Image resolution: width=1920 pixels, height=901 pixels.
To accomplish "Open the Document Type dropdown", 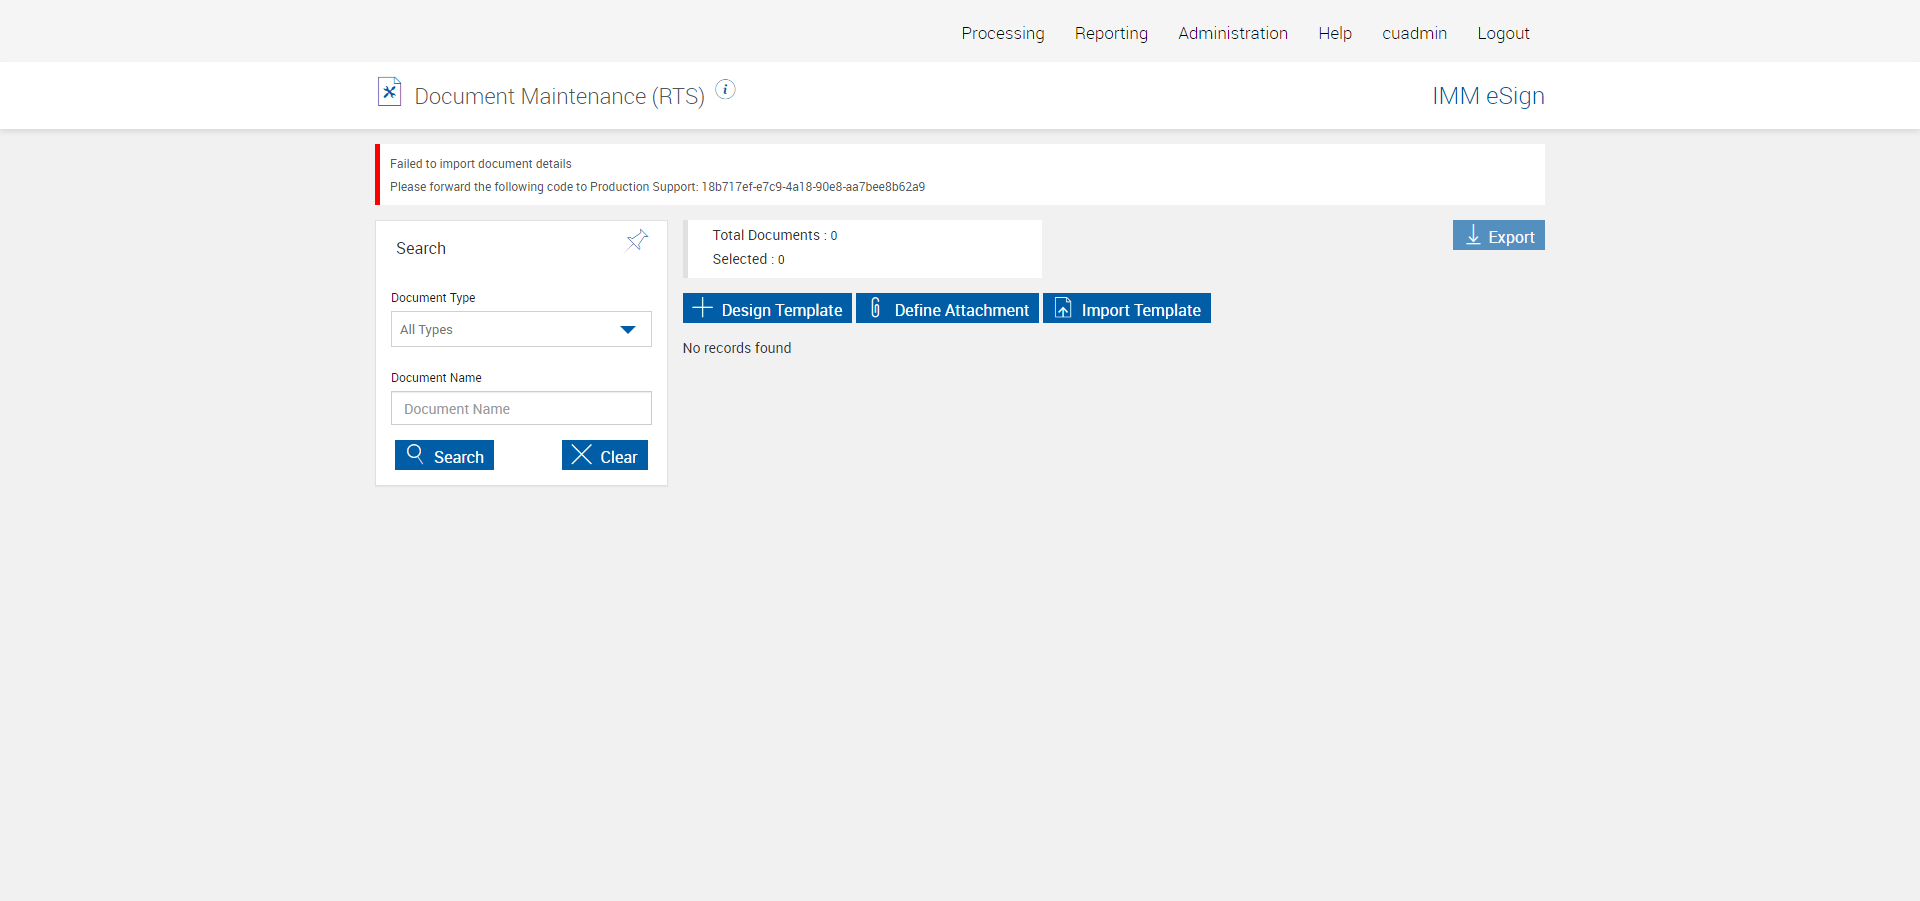I will pyautogui.click(x=521, y=329).
